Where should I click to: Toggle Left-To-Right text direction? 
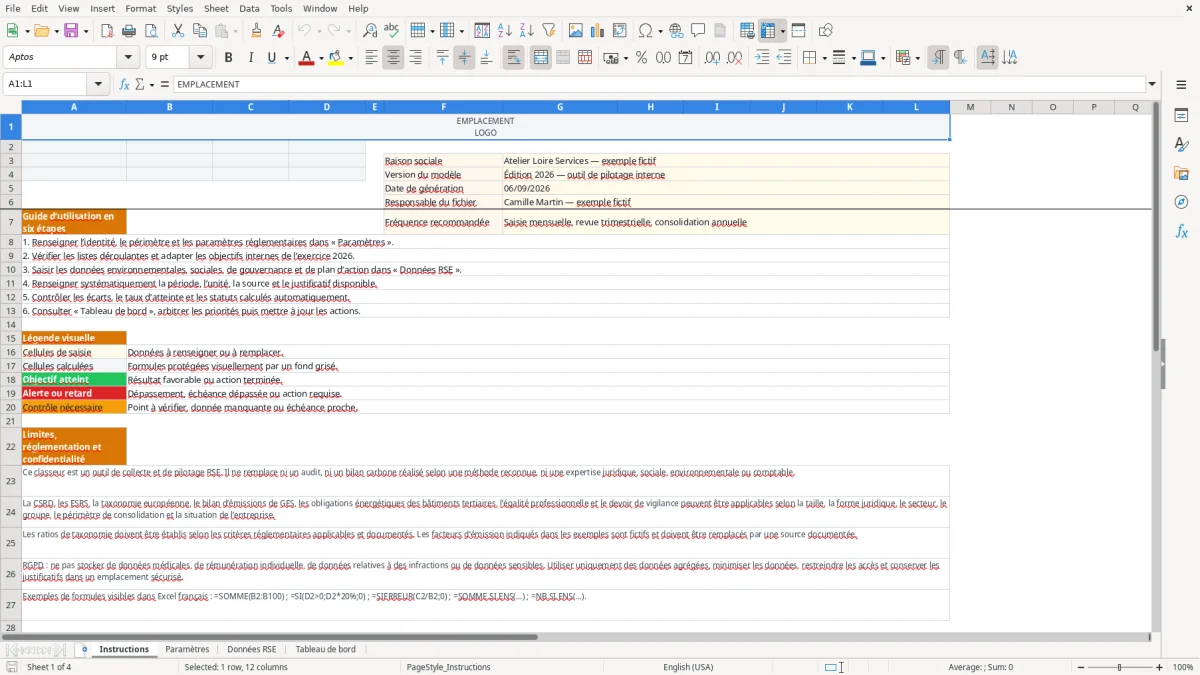[938, 58]
